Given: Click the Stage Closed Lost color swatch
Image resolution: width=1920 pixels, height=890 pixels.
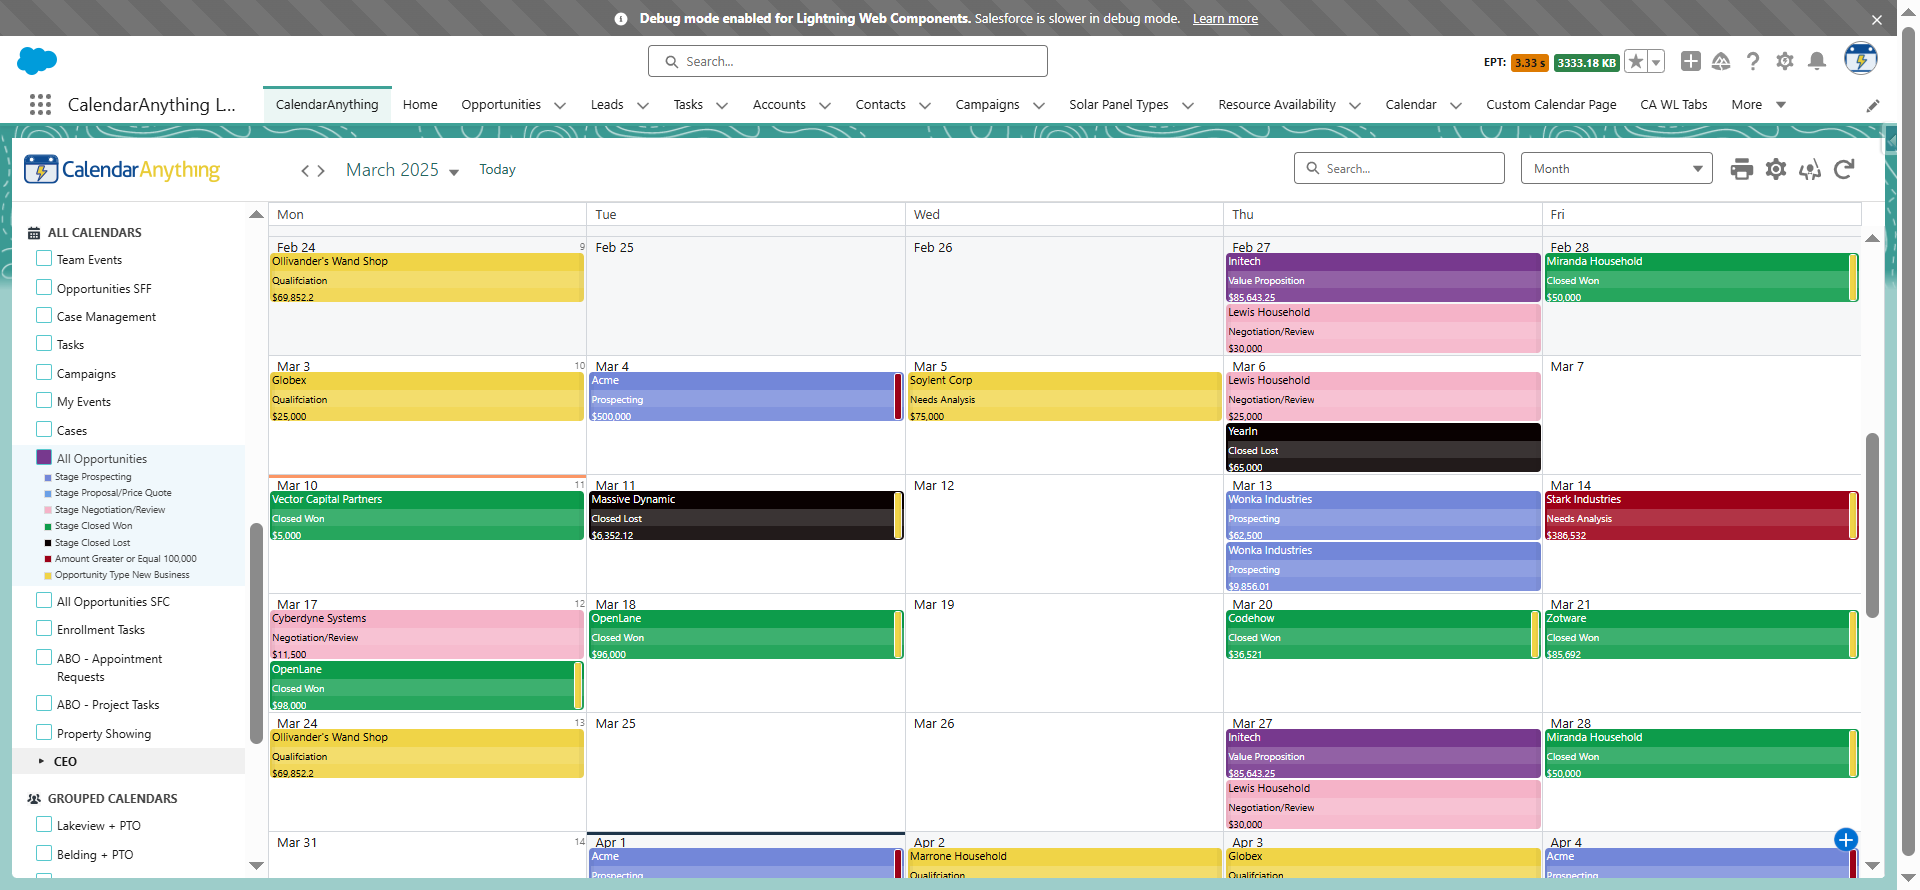Looking at the screenshot, I should point(48,543).
